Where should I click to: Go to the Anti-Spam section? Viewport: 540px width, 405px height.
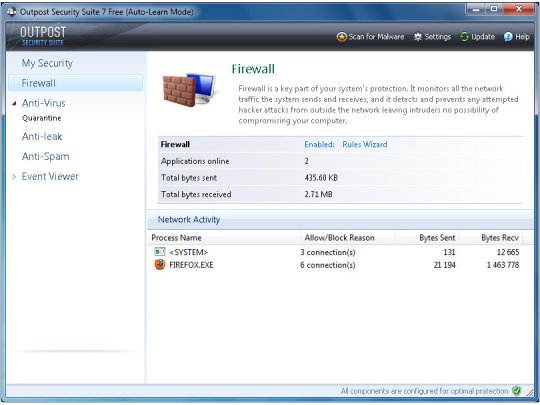(45, 156)
